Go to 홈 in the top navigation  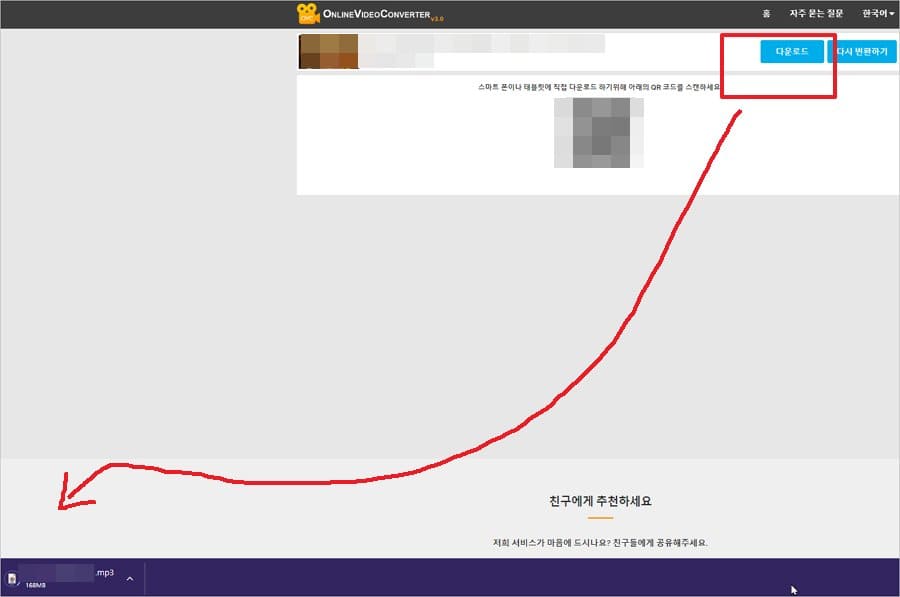coord(766,14)
